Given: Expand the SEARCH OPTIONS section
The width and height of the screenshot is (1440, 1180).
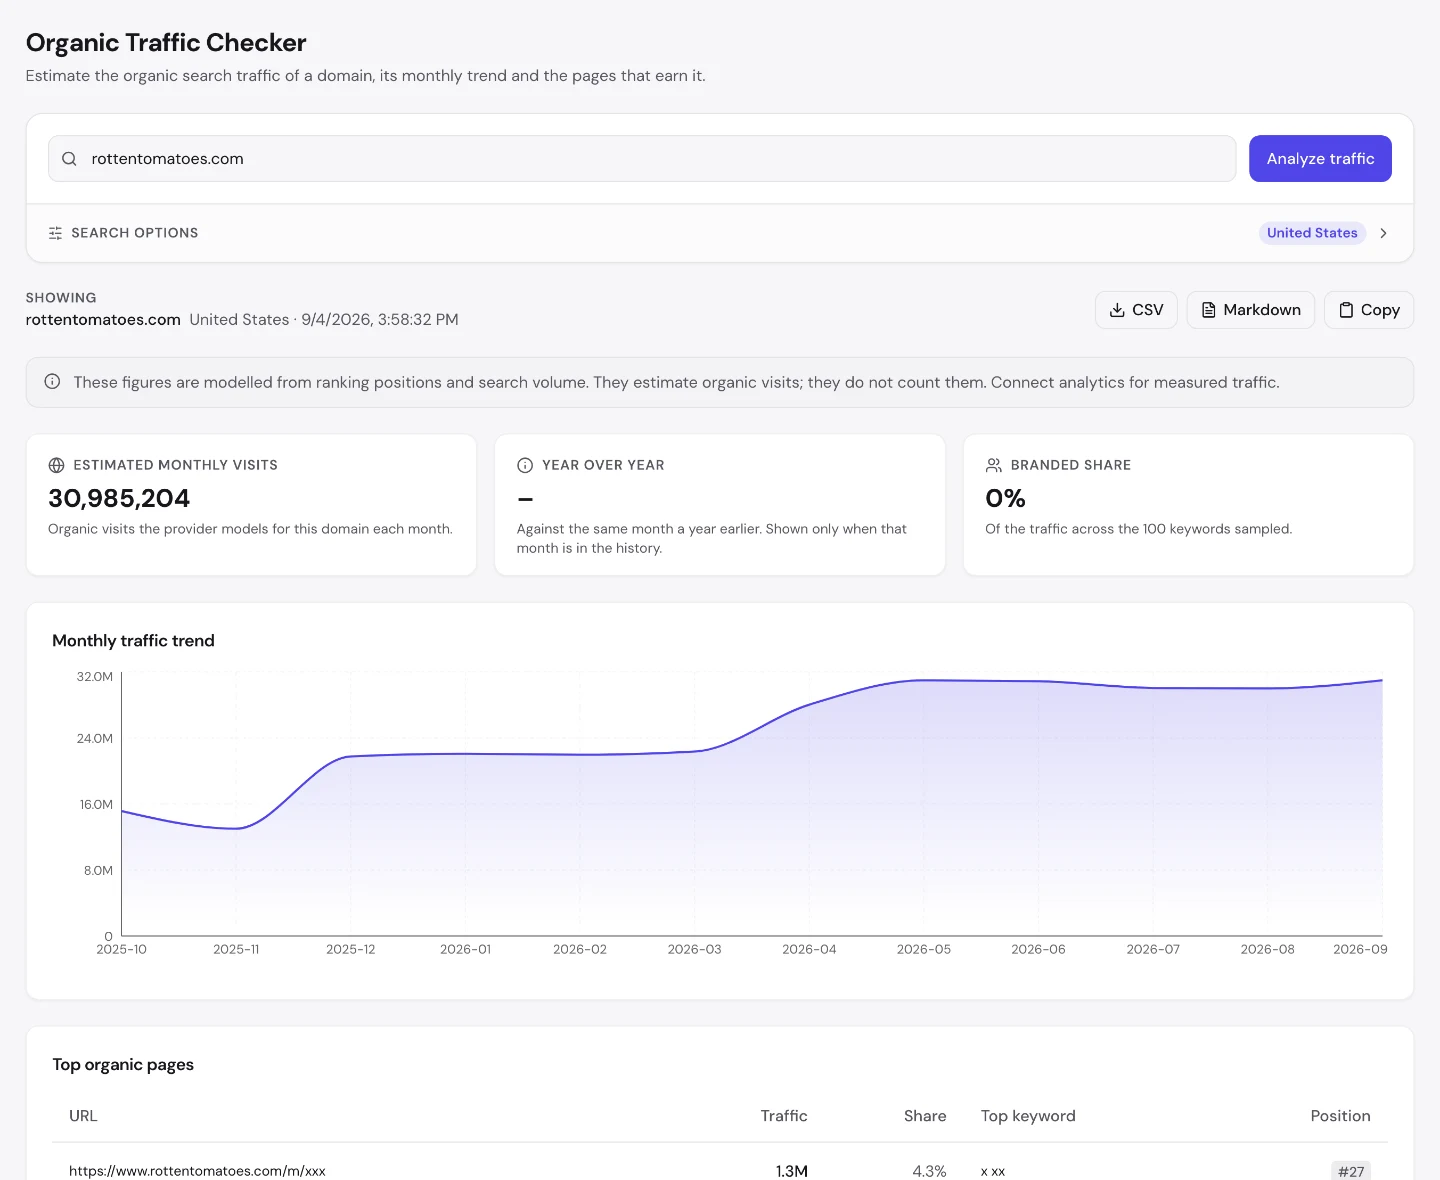Looking at the screenshot, I should pos(720,233).
